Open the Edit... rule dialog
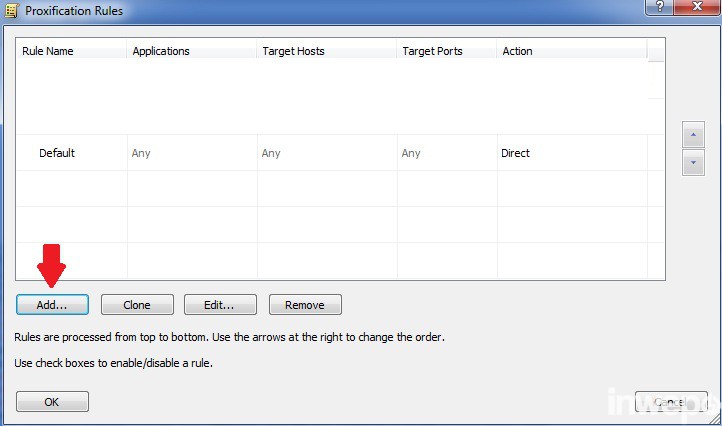 (x=220, y=304)
